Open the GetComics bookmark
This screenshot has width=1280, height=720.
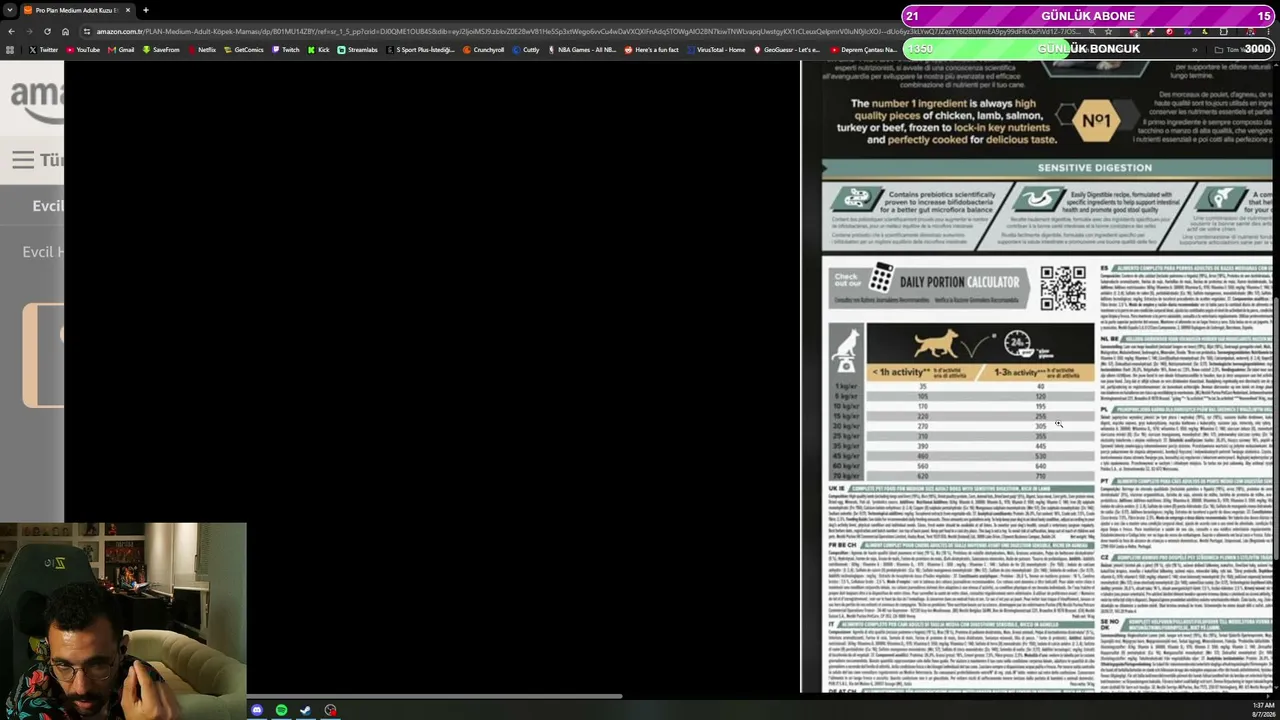244,49
